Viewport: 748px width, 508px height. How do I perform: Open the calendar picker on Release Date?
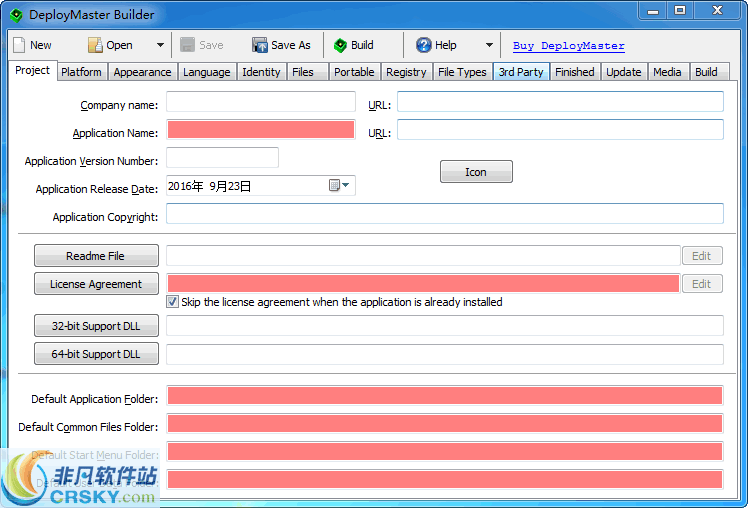click(x=339, y=185)
